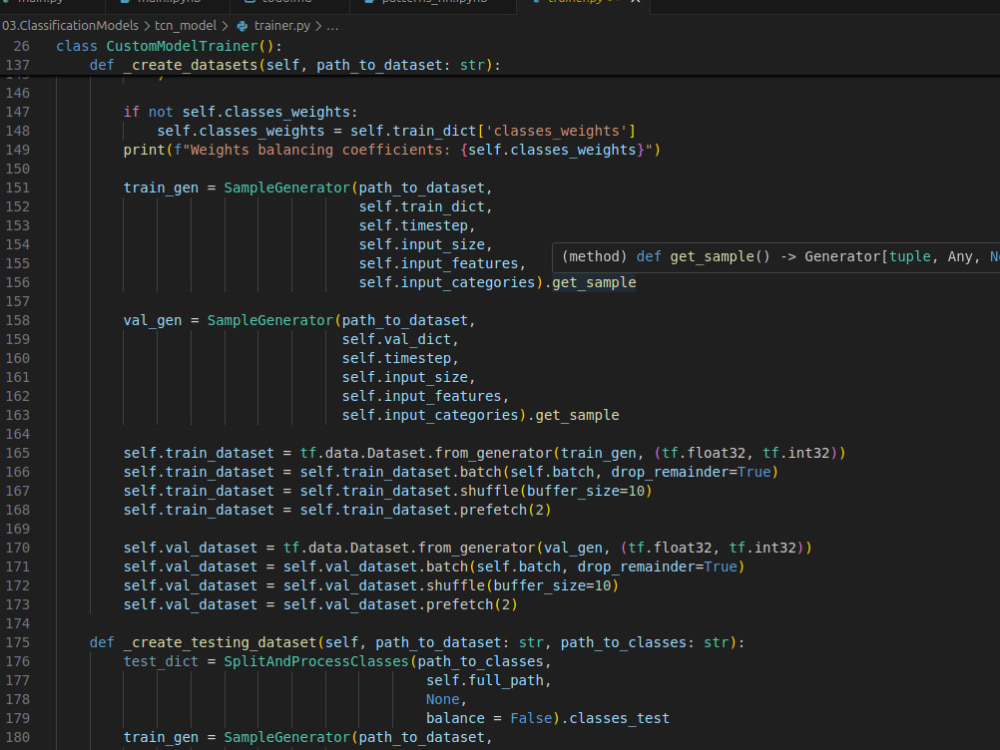Click balance = False on line 179
The height and width of the screenshot is (750, 1000).
coord(489,718)
